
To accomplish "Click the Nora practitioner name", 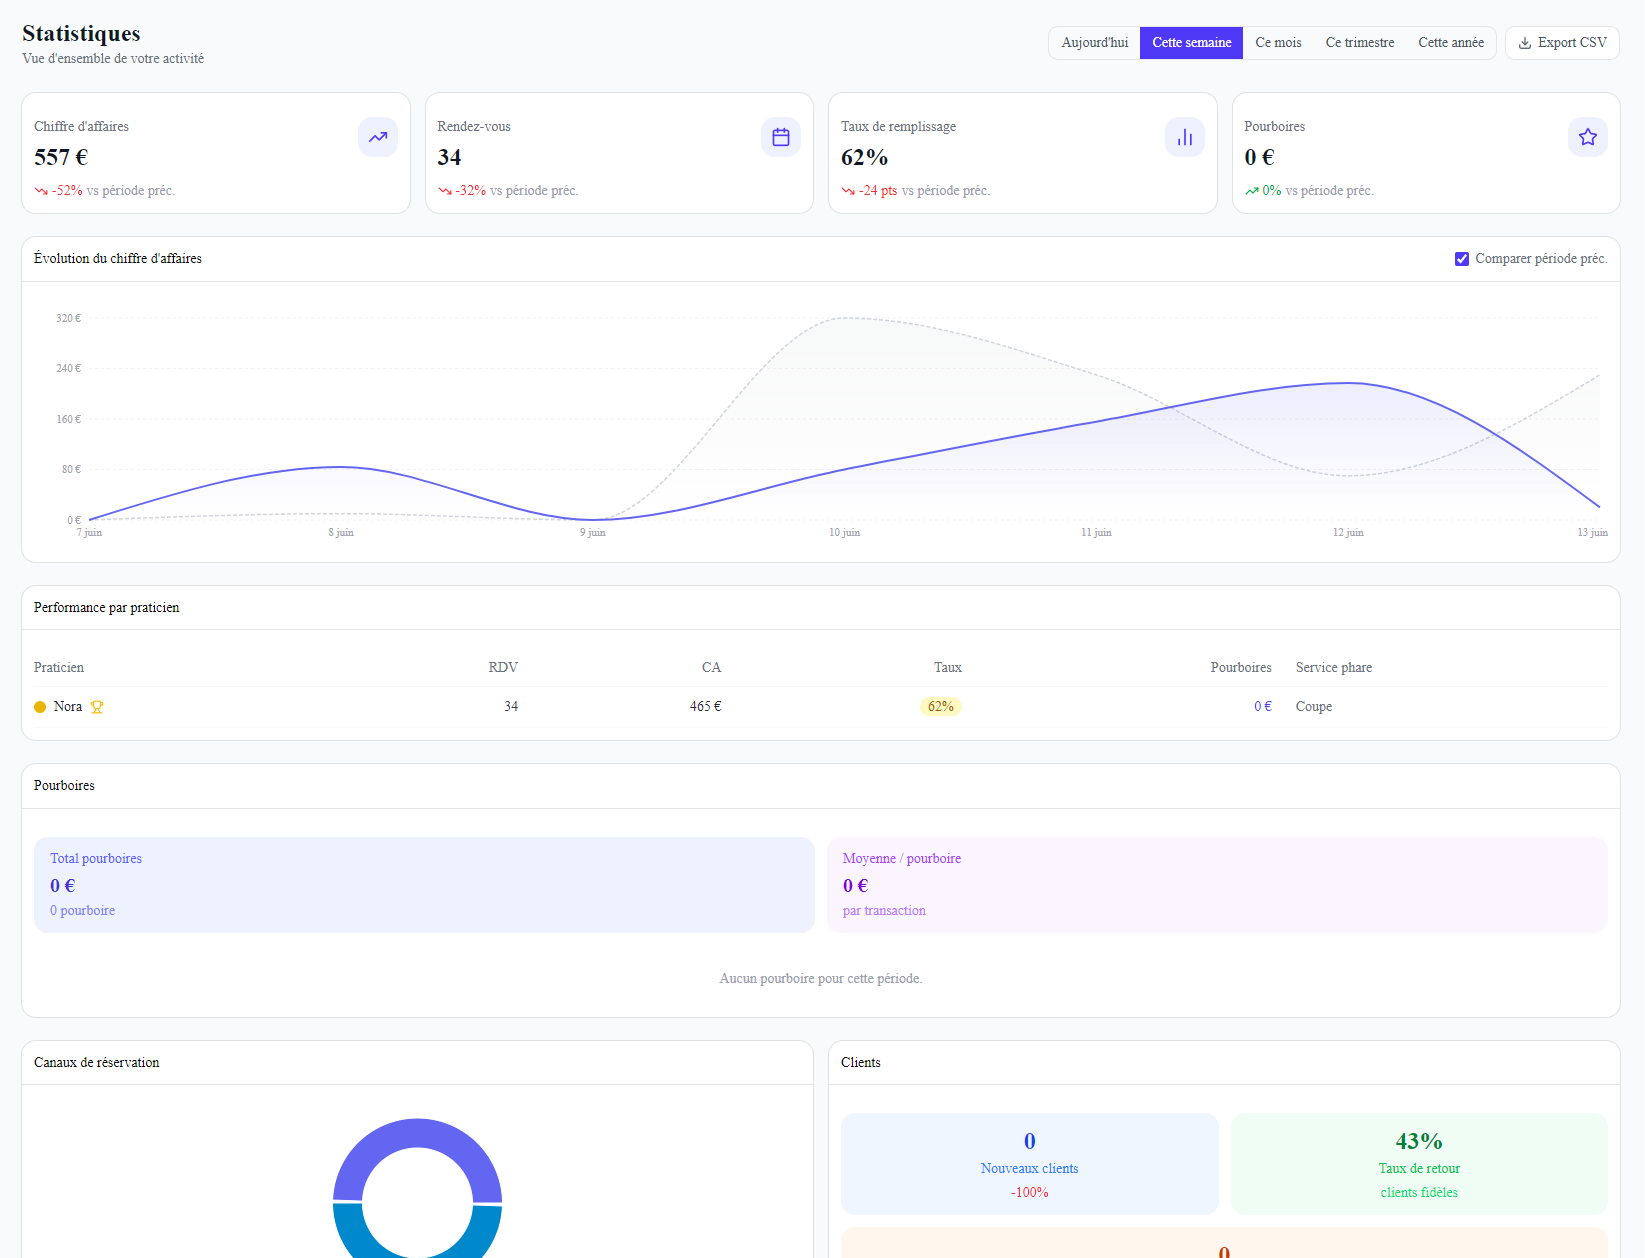I will point(68,707).
